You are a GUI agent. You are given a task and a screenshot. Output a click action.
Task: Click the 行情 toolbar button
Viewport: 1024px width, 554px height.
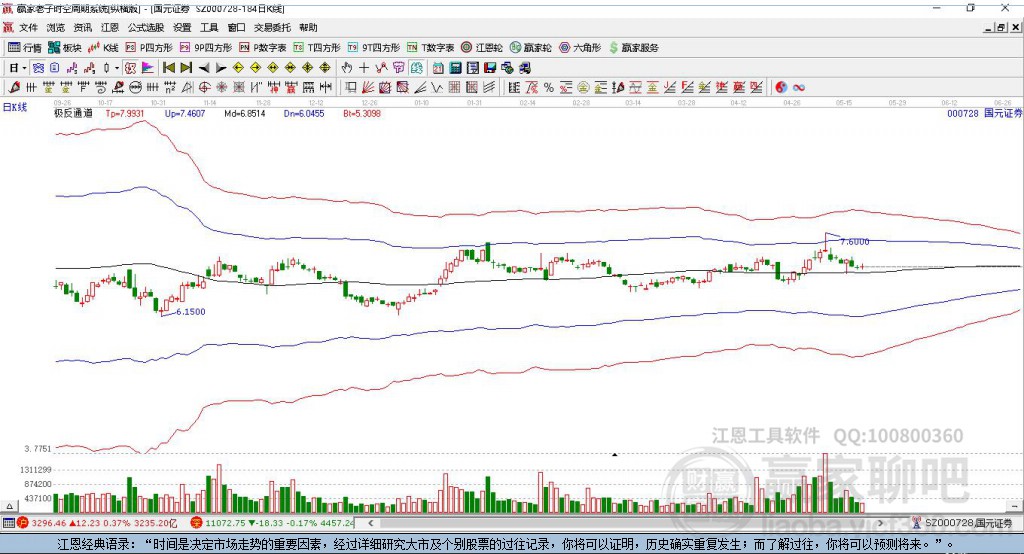click(24, 48)
